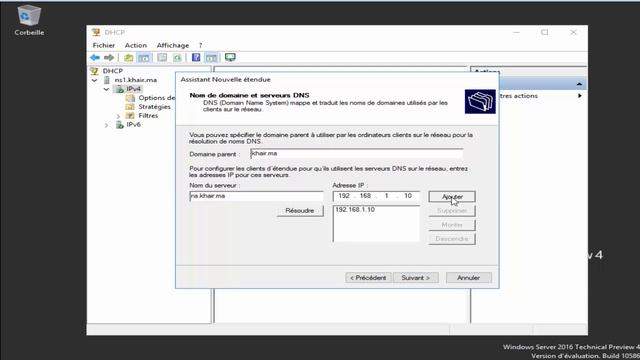
Task: Click the Stratégies folder icon
Action: pos(130,107)
